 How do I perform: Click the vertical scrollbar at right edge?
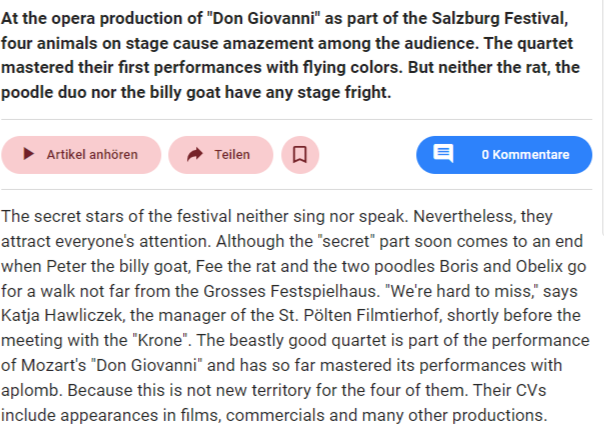(x=602, y=116)
